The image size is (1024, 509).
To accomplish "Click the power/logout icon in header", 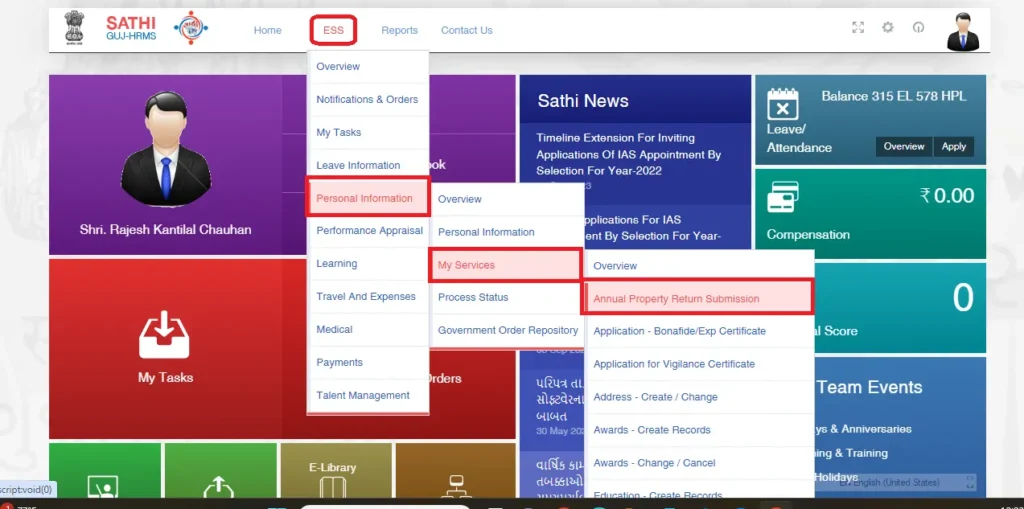I will pos(918,27).
